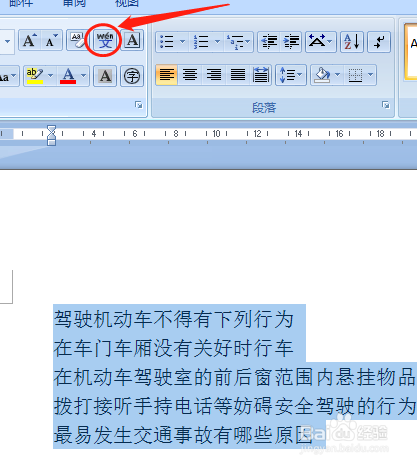This screenshot has width=417, height=466.
Task: Open the Enclose Characters (字) tool
Action: (132, 76)
